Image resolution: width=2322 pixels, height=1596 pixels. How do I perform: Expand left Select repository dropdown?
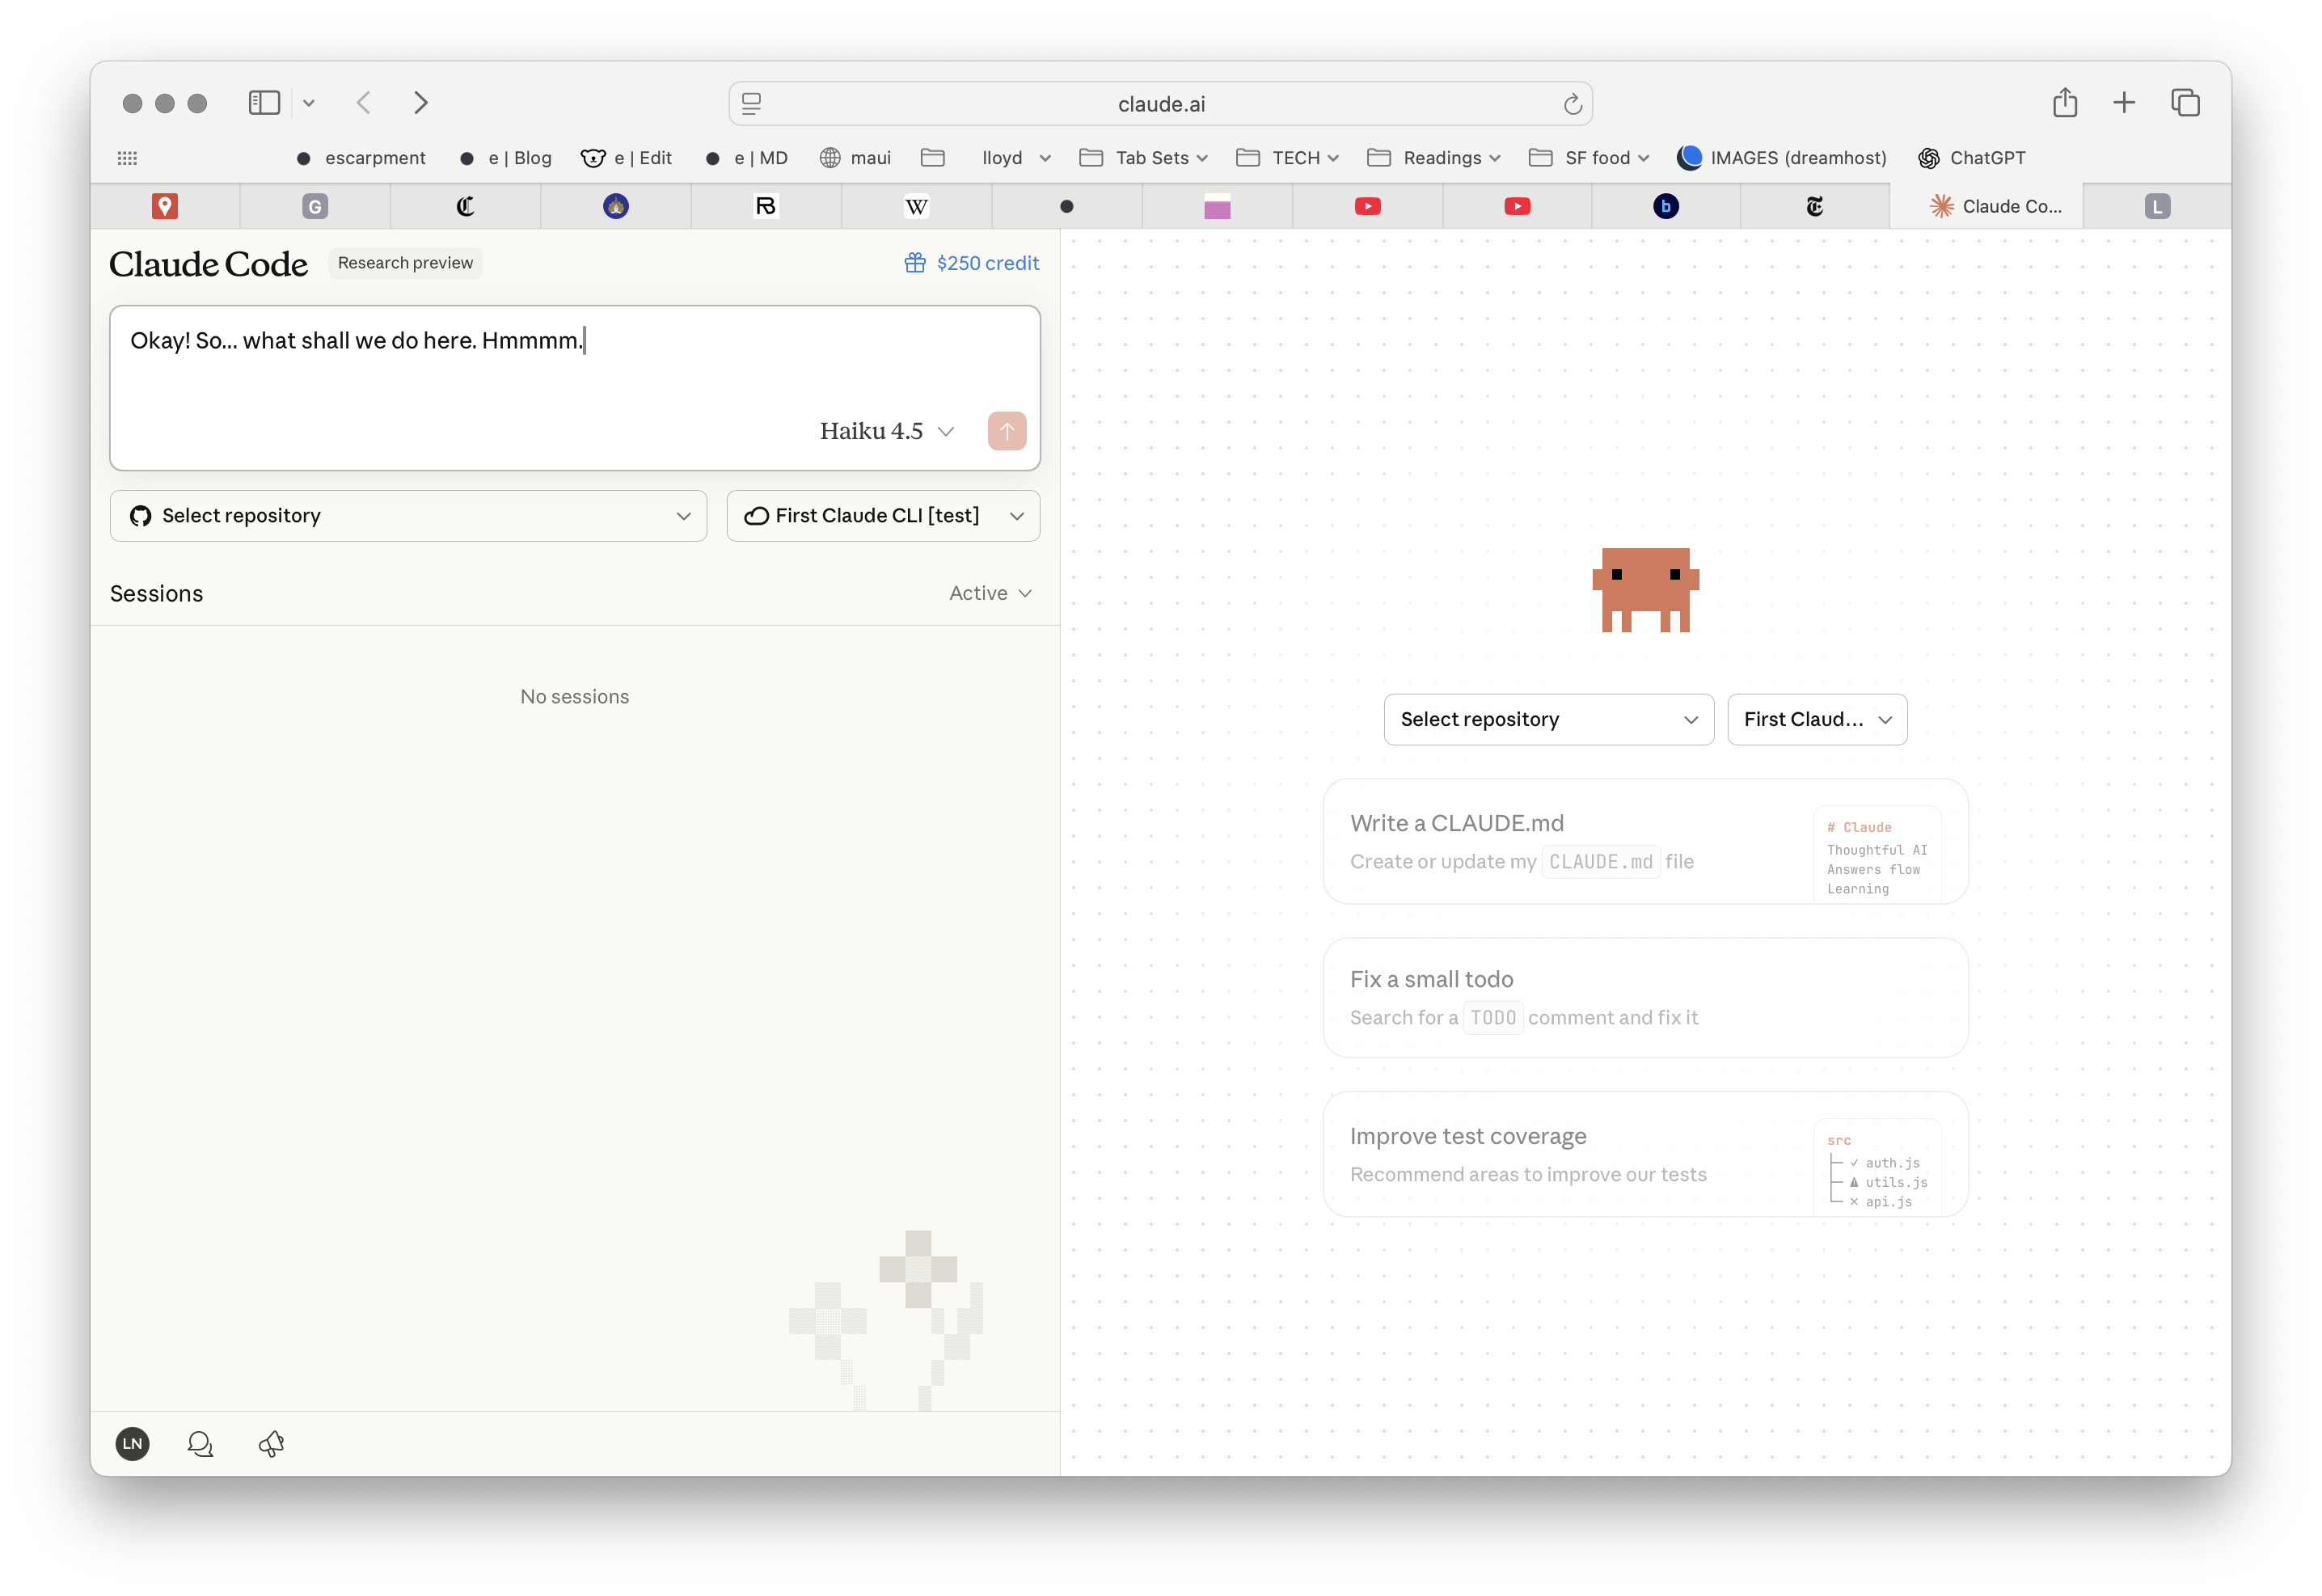(x=408, y=516)
